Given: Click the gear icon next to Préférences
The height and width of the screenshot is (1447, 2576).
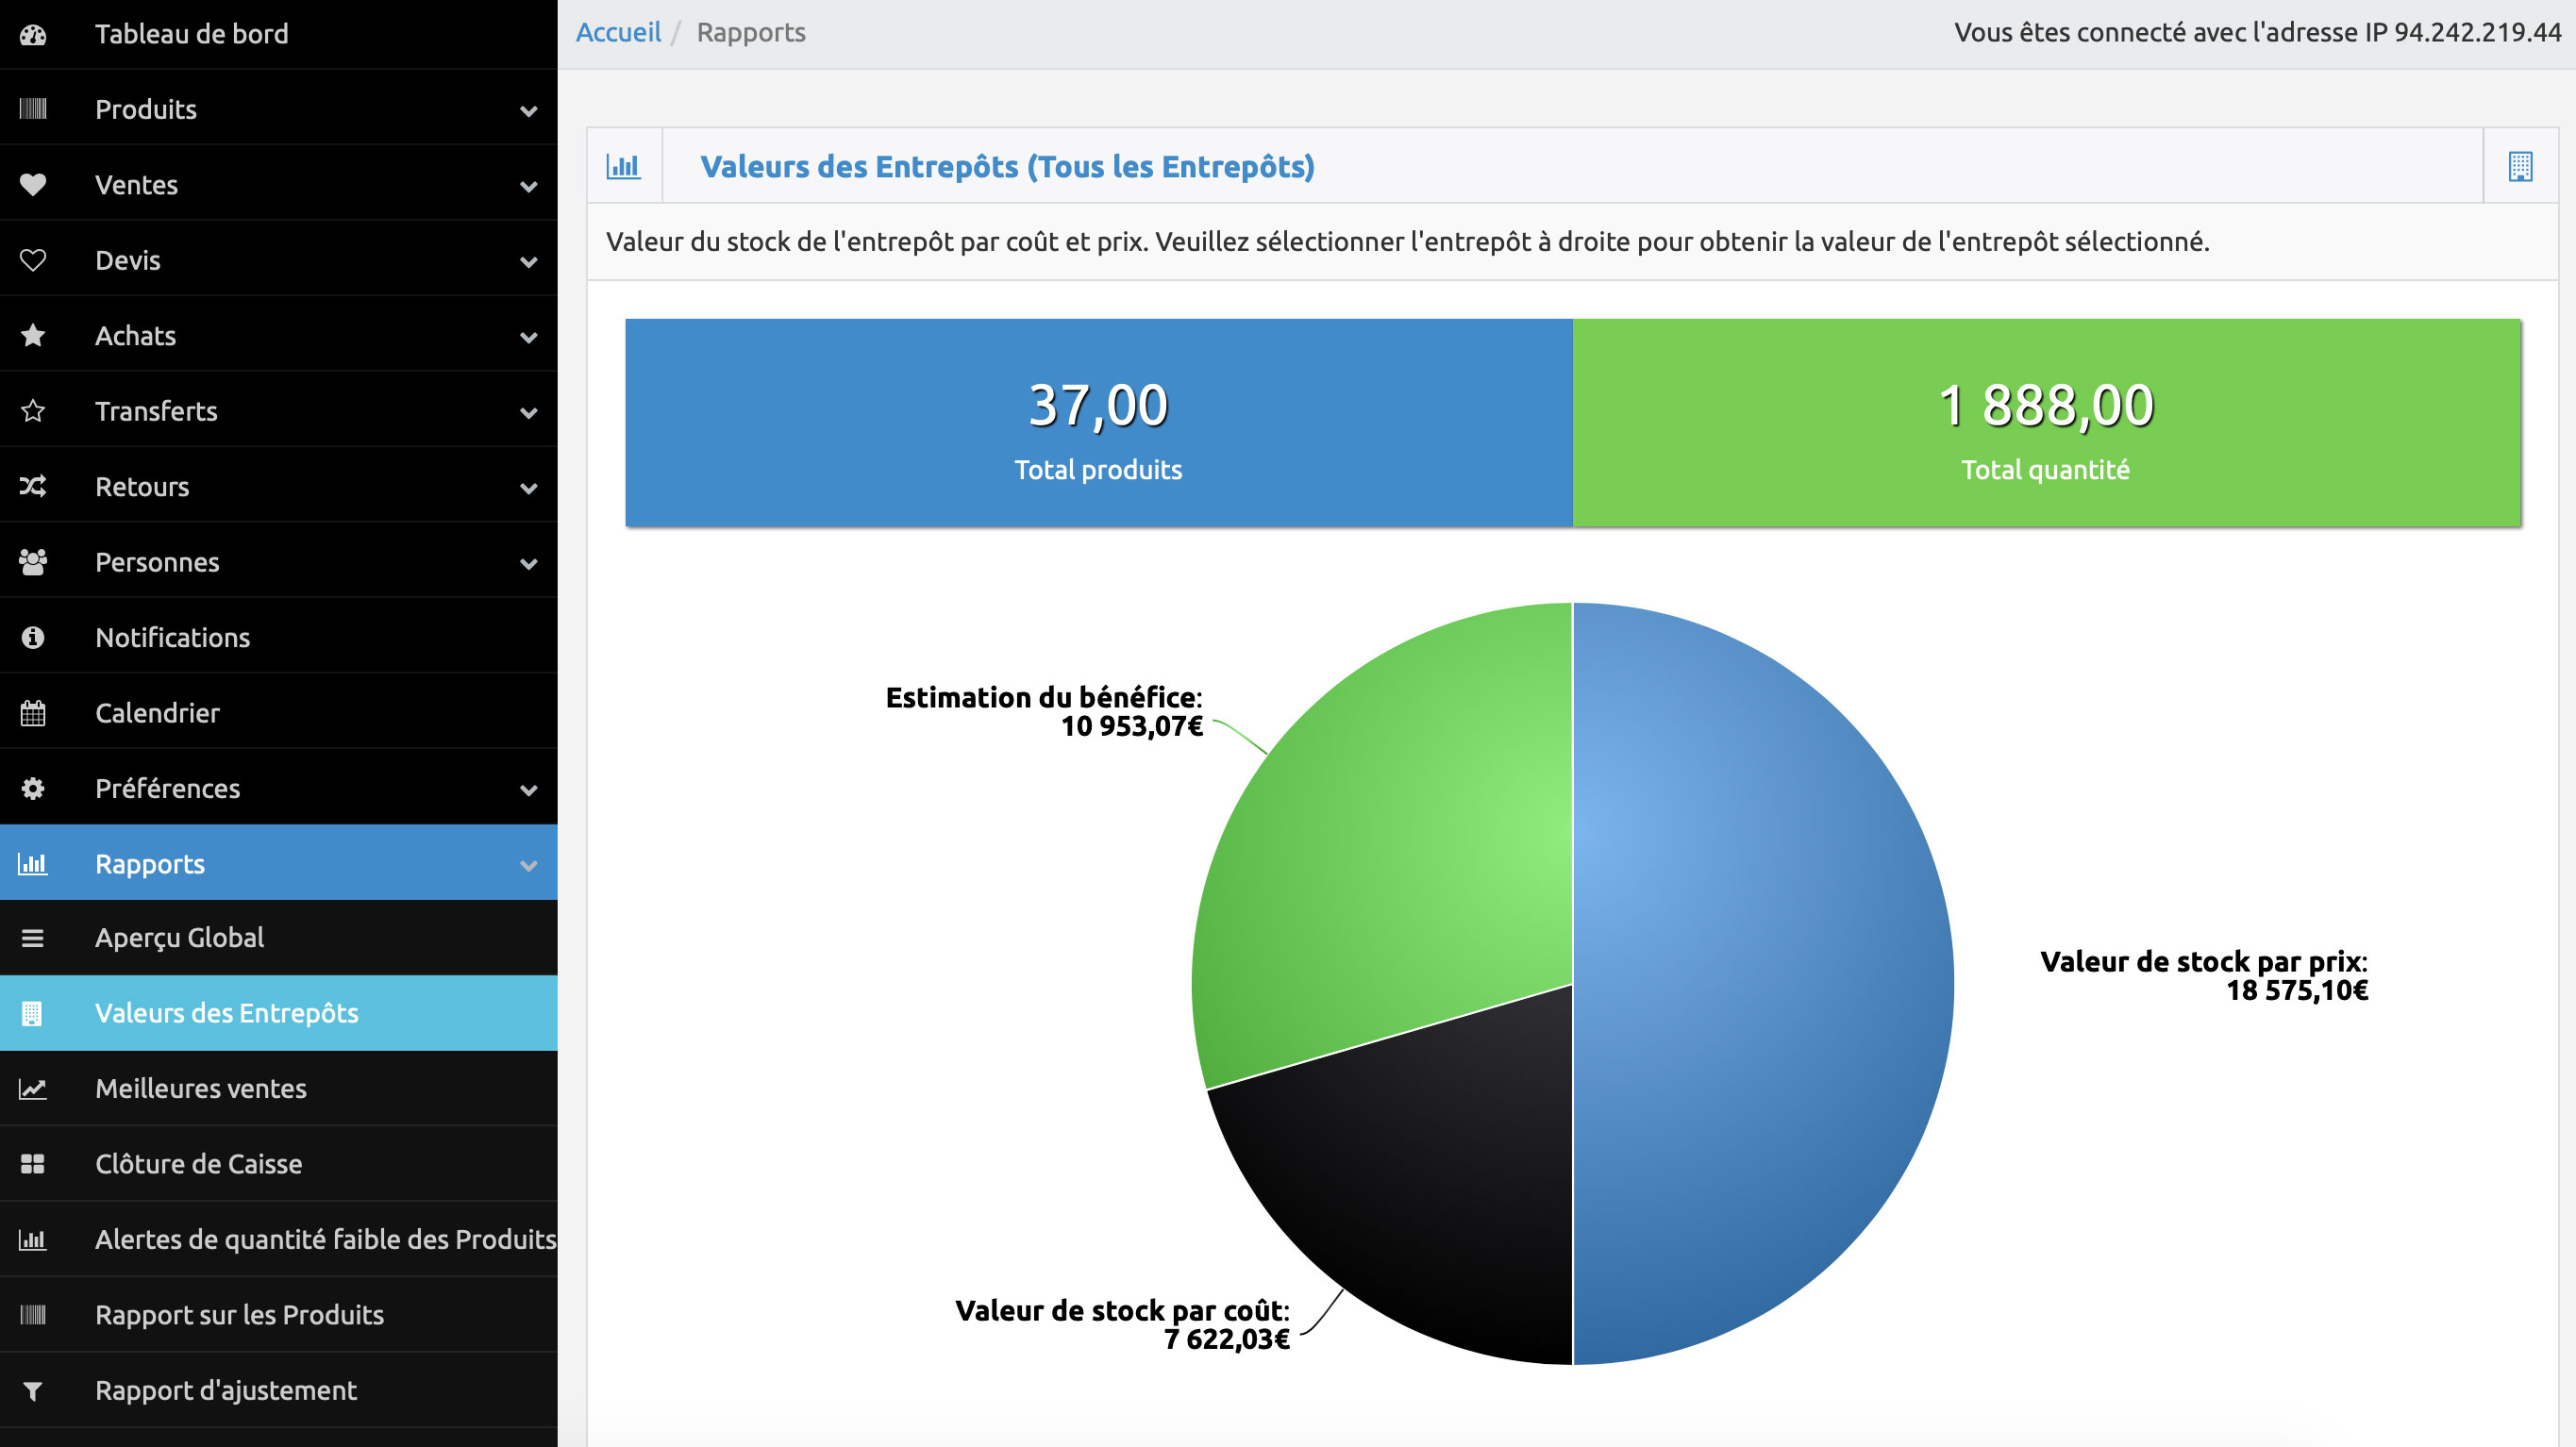Looking at the screenshot, I should [34, 788].
